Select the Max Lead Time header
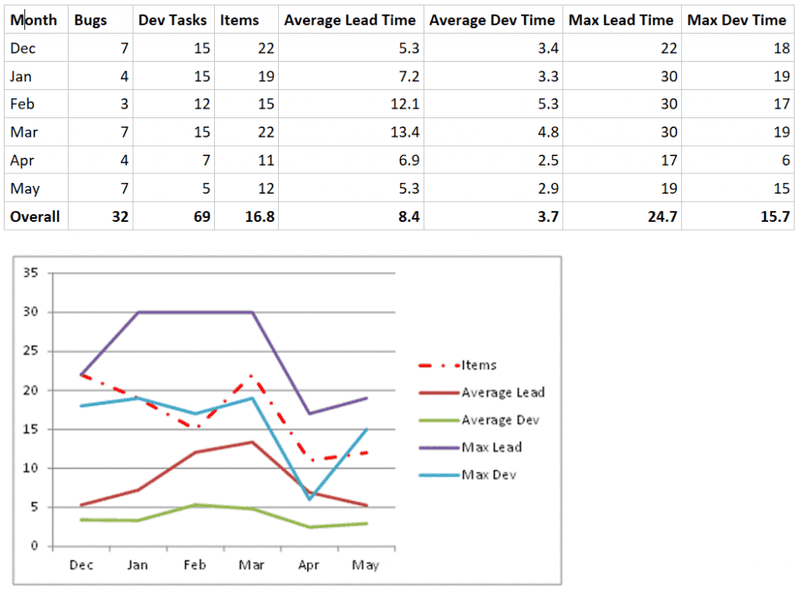This screenshot has width=800, height=593. click(x=622, y=20)
